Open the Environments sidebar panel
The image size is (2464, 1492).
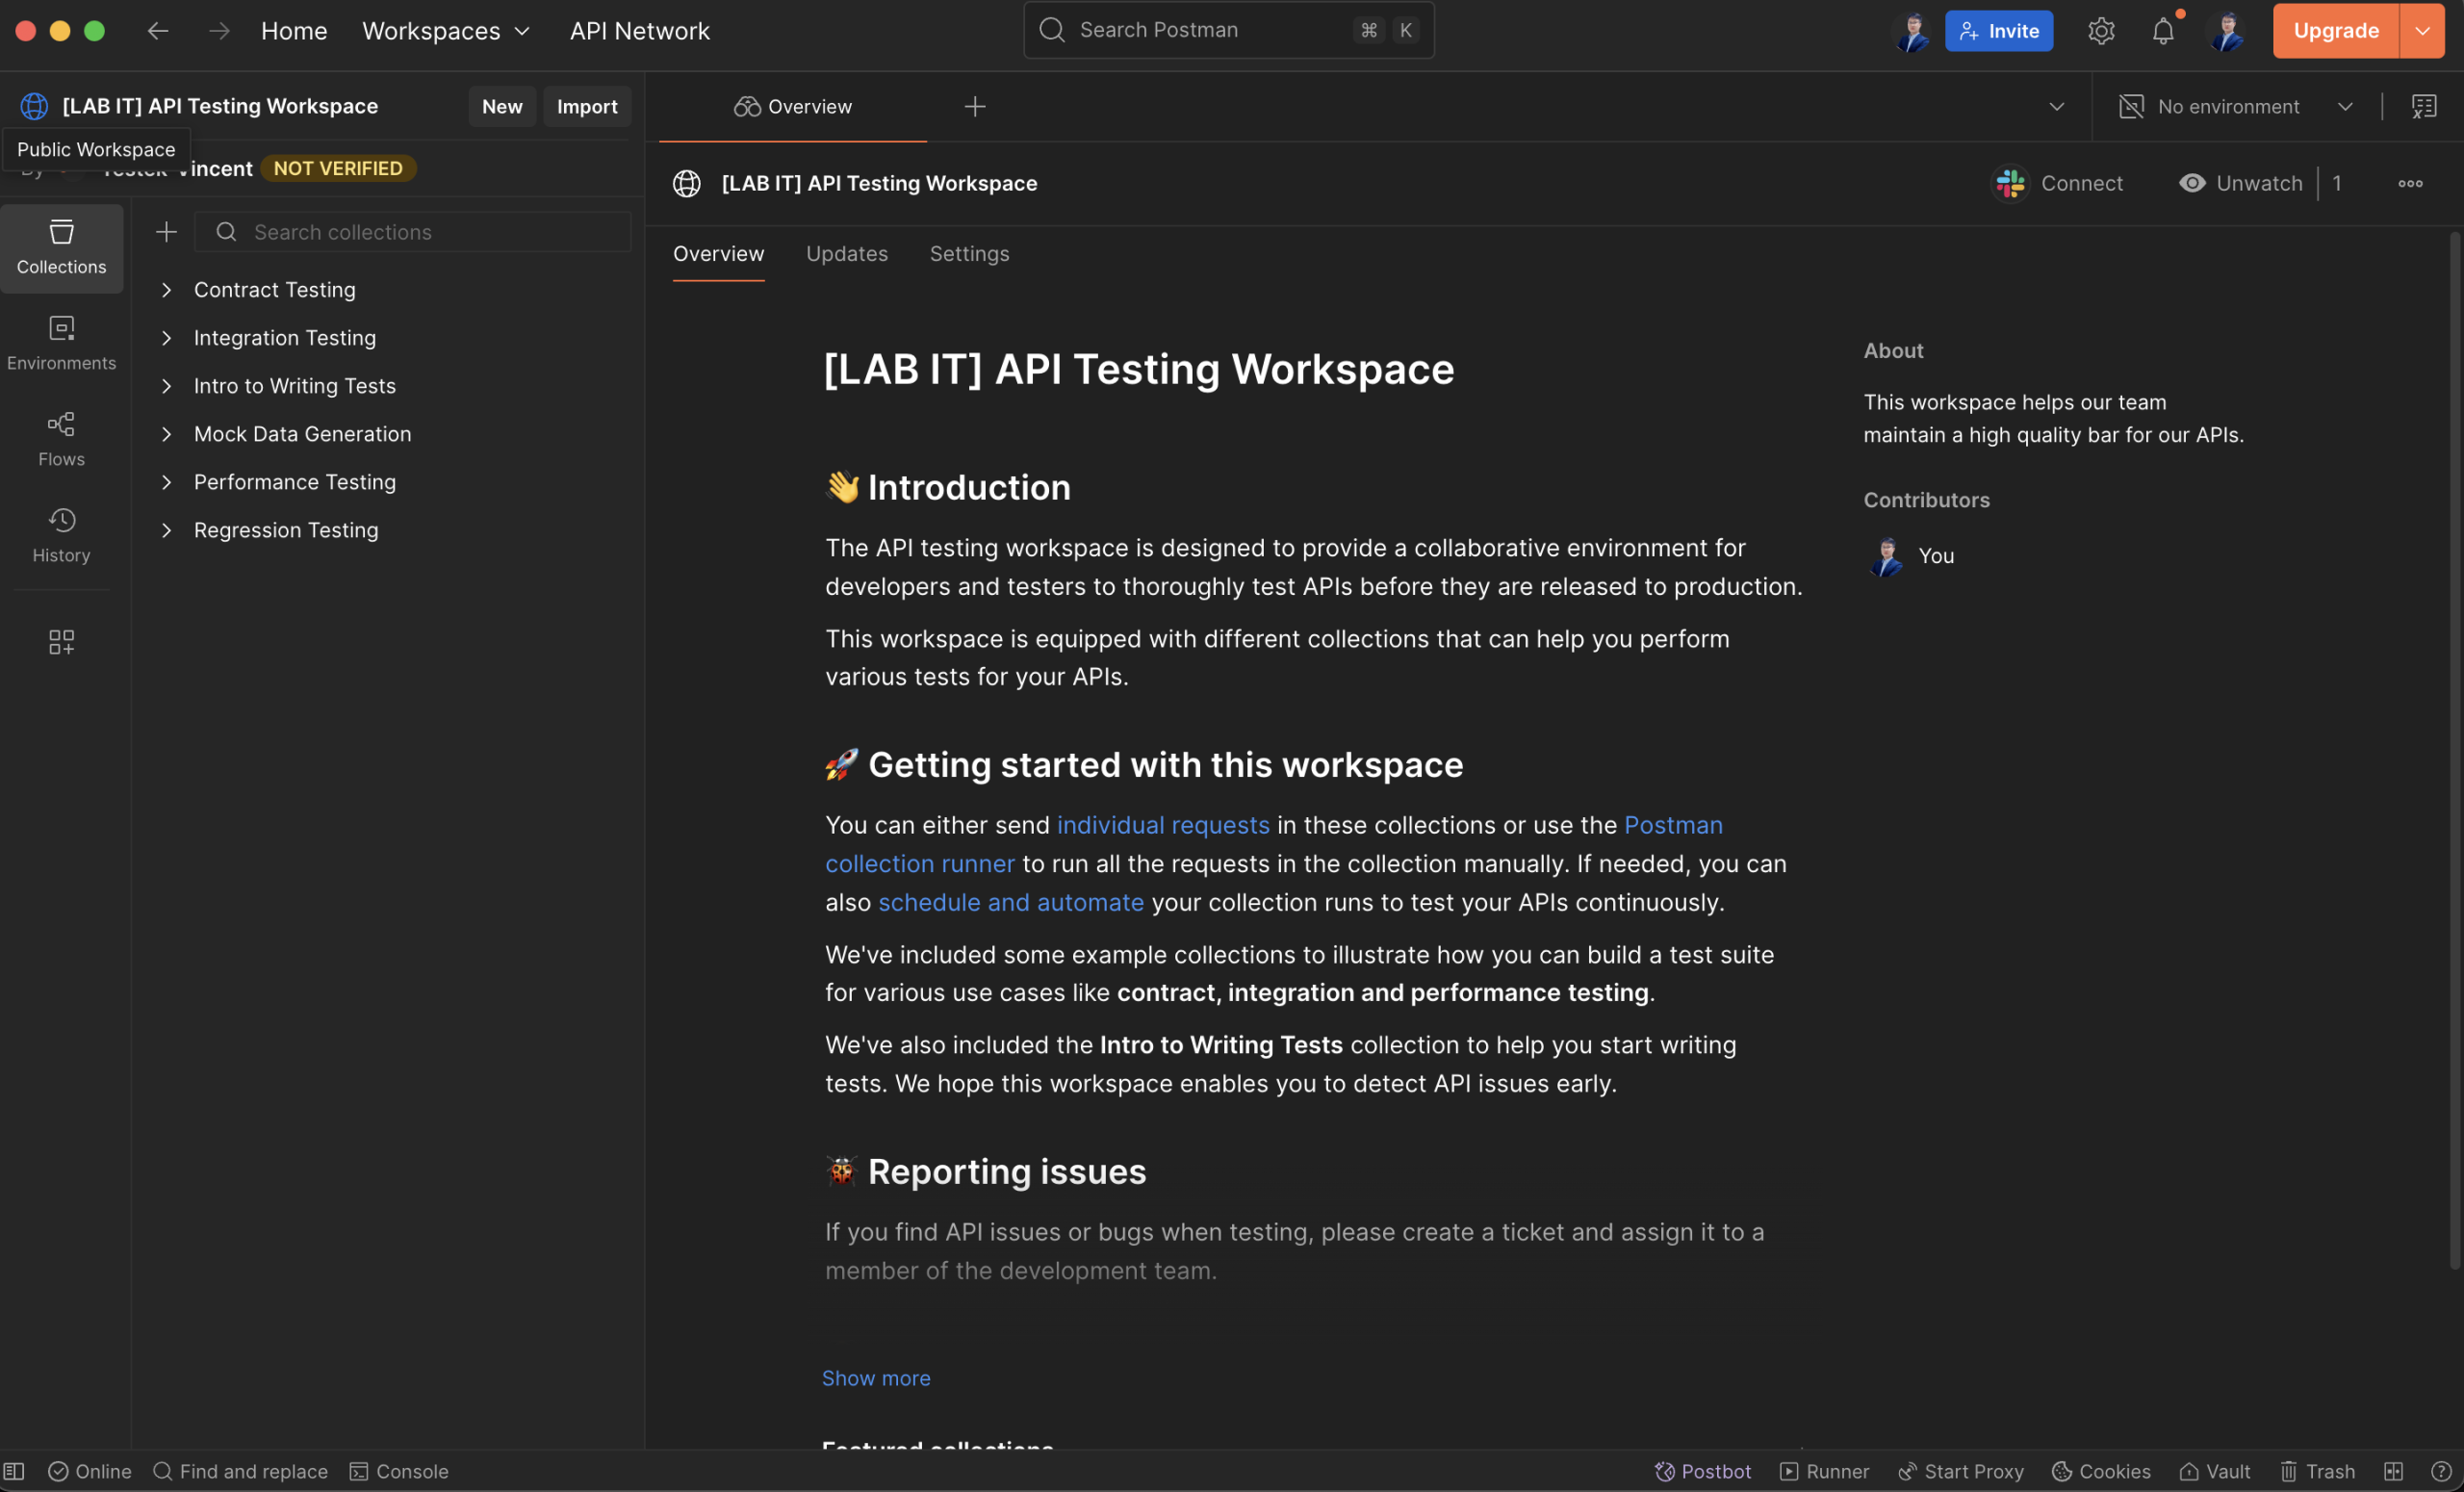coord(61,343)
